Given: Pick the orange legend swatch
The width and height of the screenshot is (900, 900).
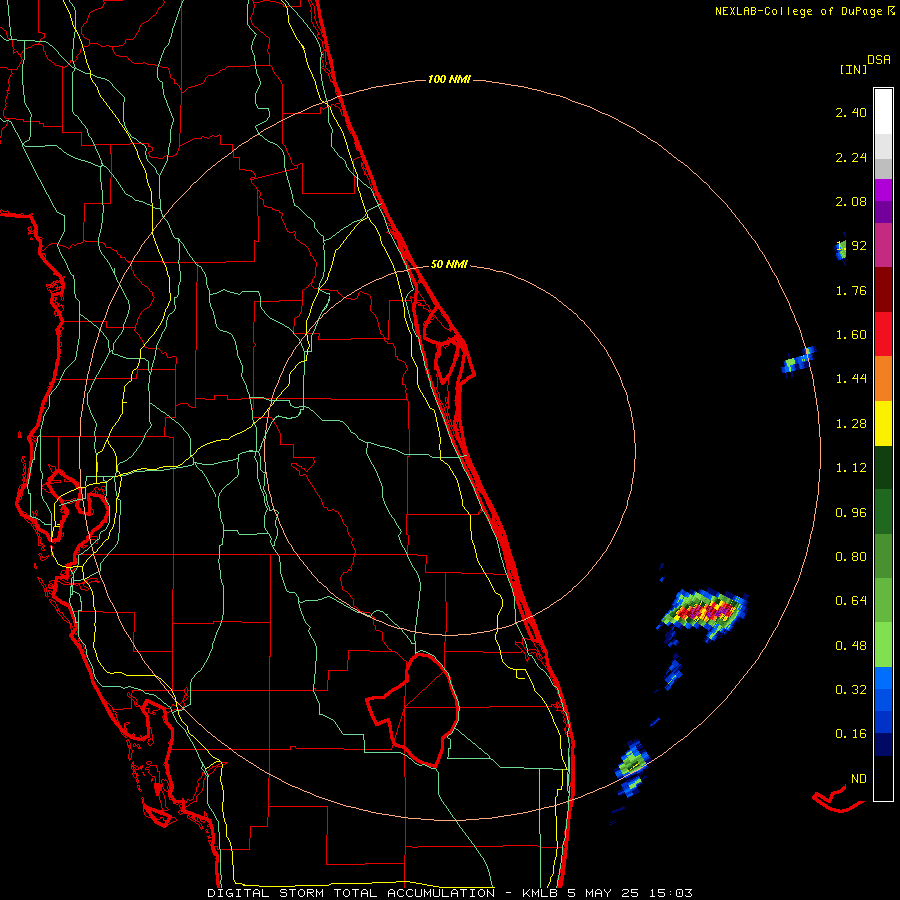Looking at the screenshot, I should point(883,378).
